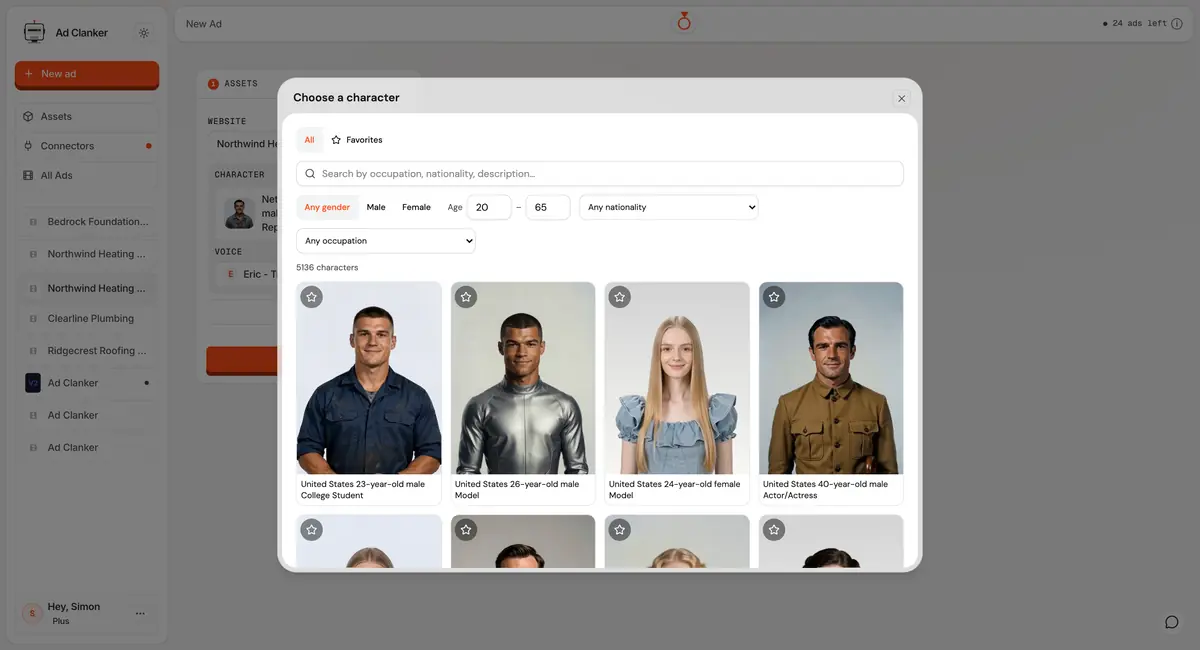This screenshot has width=1200, height=650.
Task: Expand the Any occupation dropdown
Action: (386, 241)
